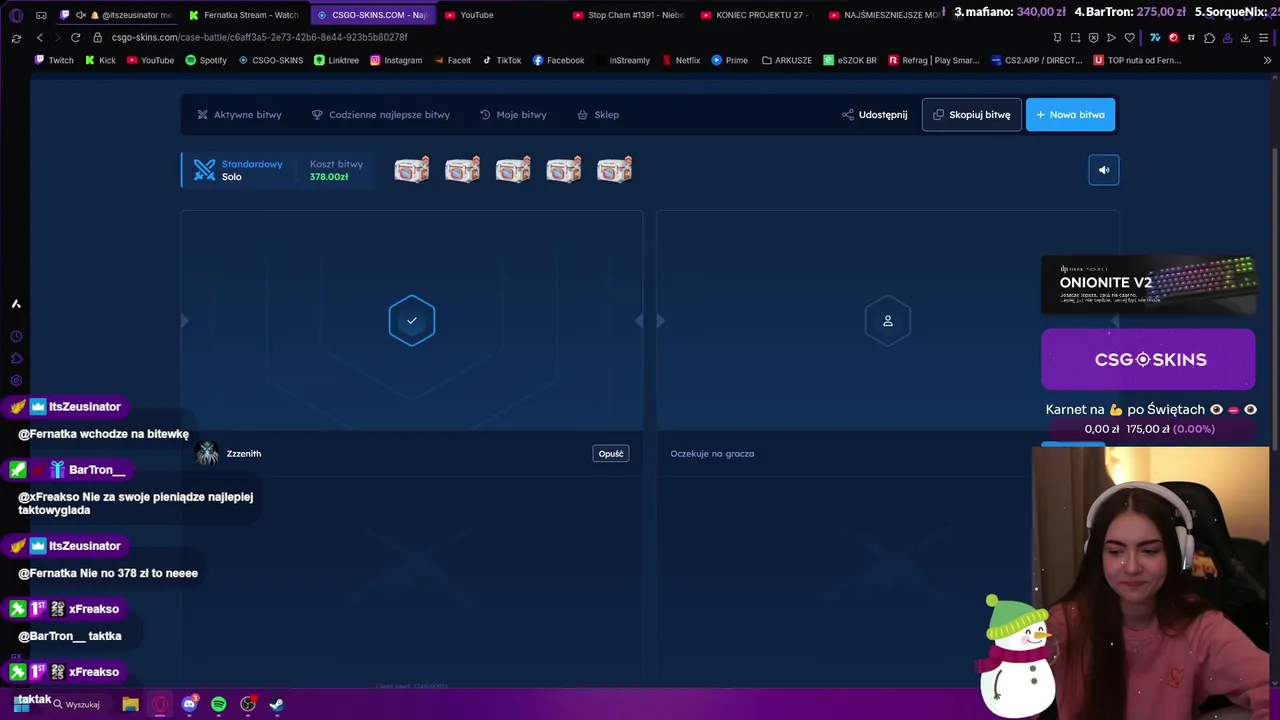The width and height of the screenshot is (1280, 720).
Task: Switch to the Fernatka Stream tab
Action: [244, 15]
